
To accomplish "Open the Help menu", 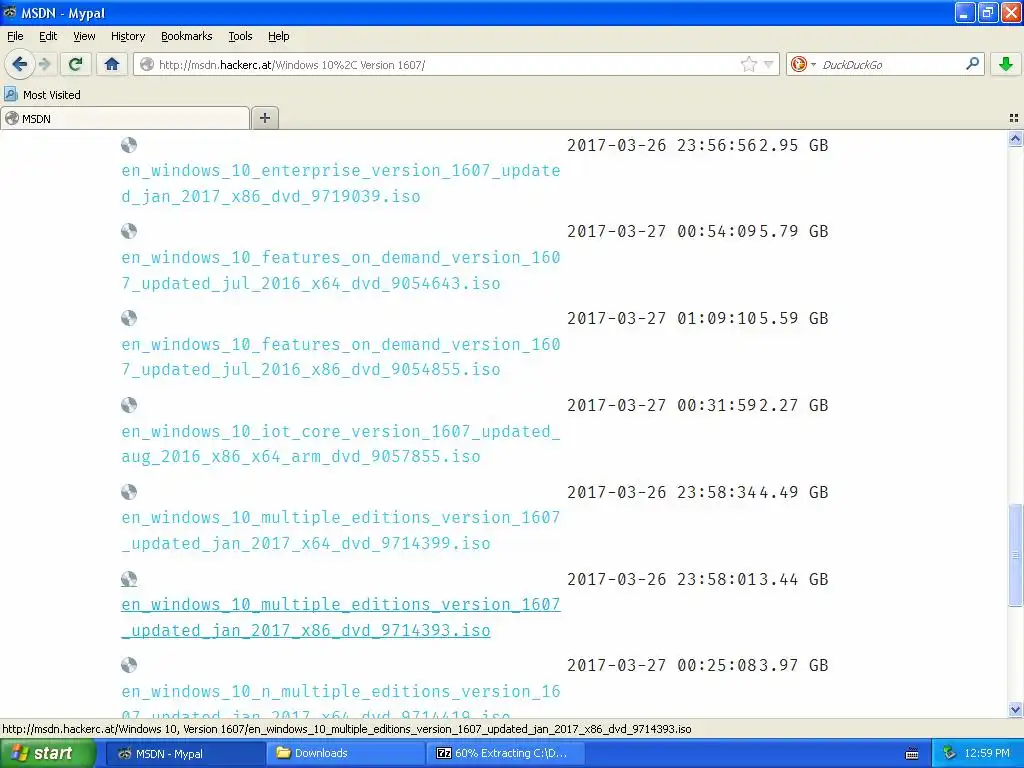I will tap(278, 36).
